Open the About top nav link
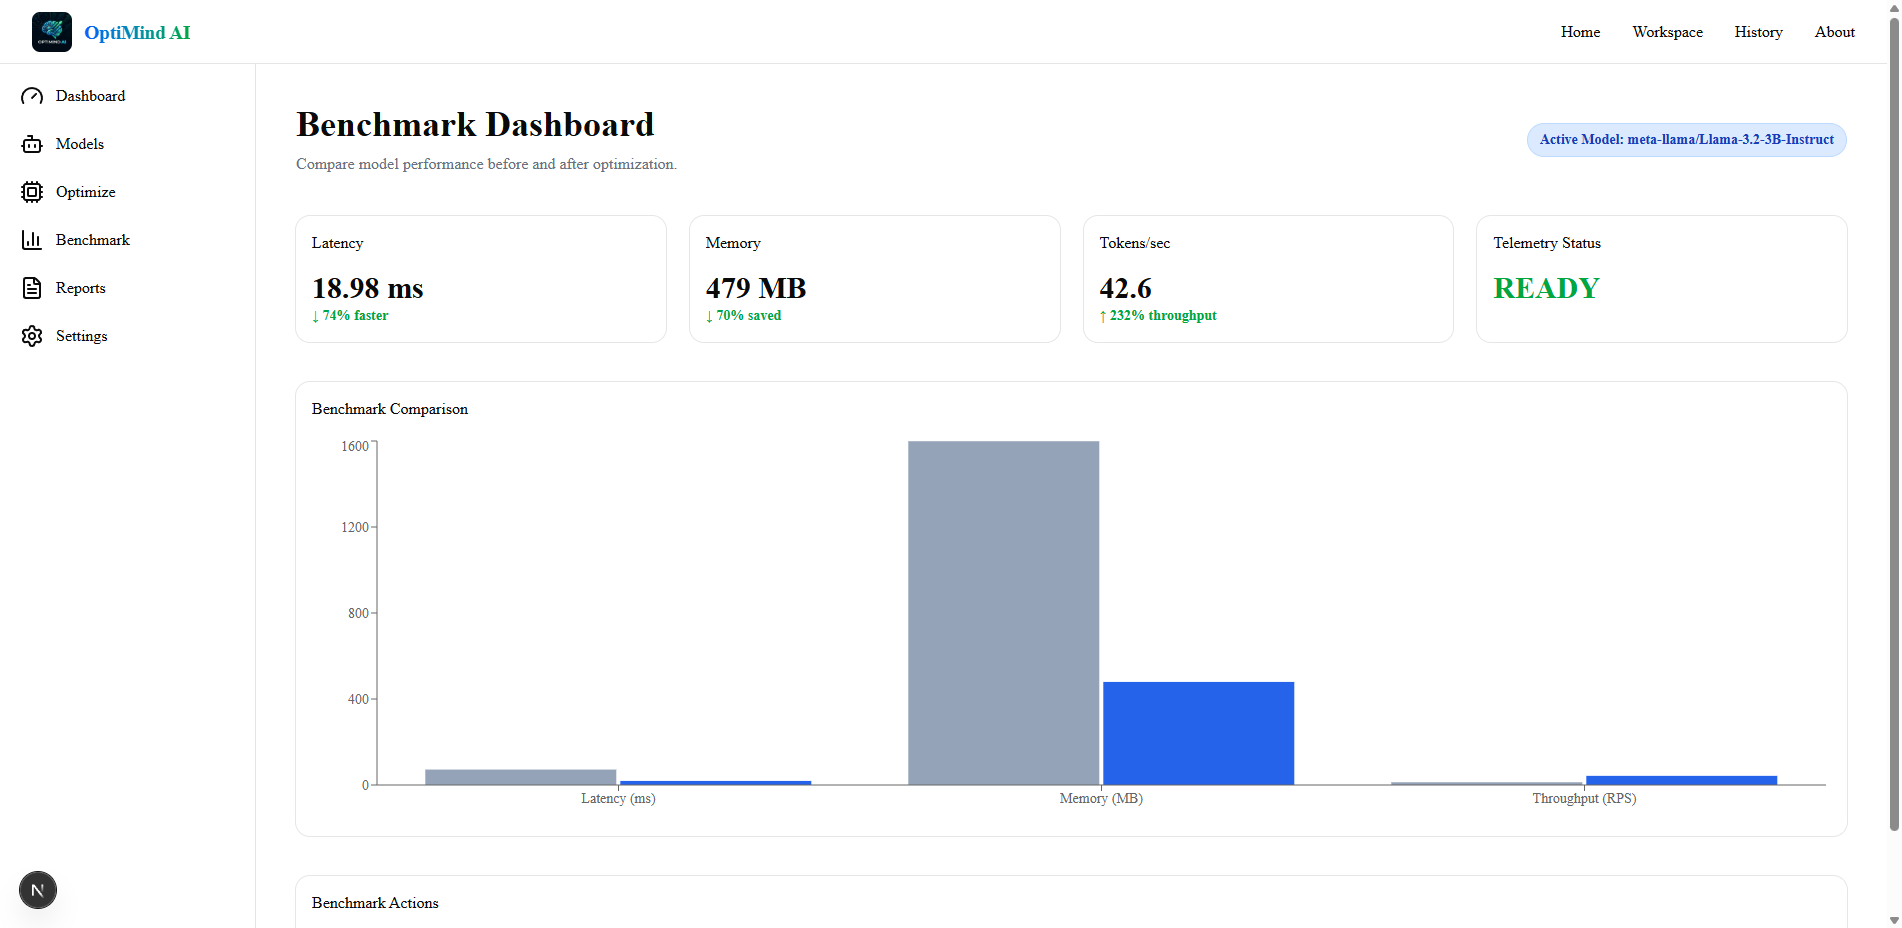The width and height of the screenshot is (1902, 928). pyautogui.click(x=1834, y=32)
